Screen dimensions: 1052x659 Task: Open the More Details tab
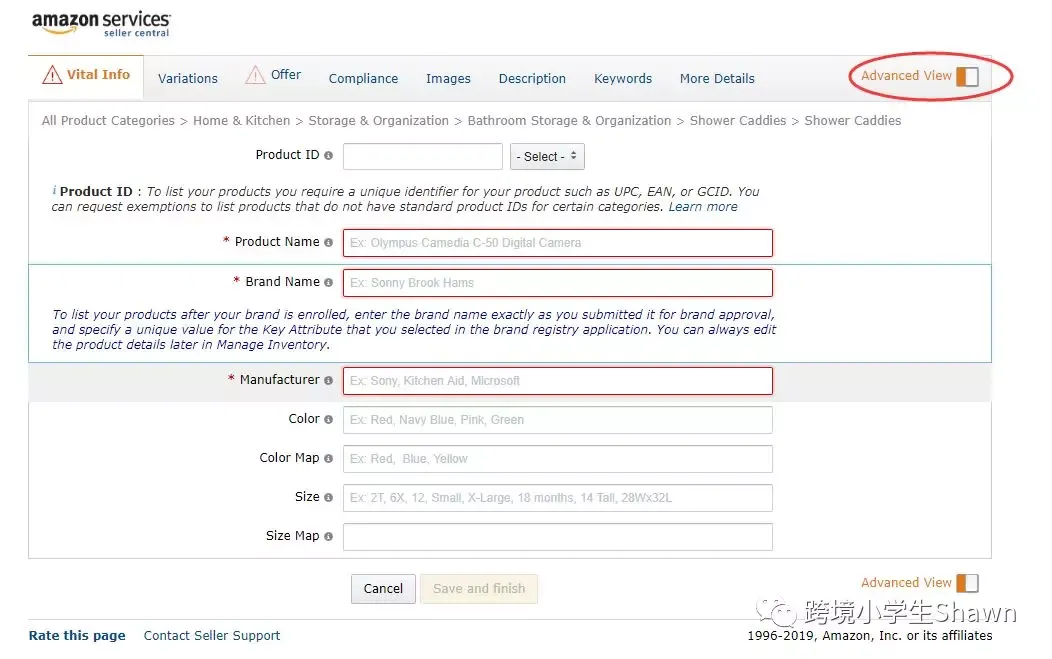coord(717,79)
